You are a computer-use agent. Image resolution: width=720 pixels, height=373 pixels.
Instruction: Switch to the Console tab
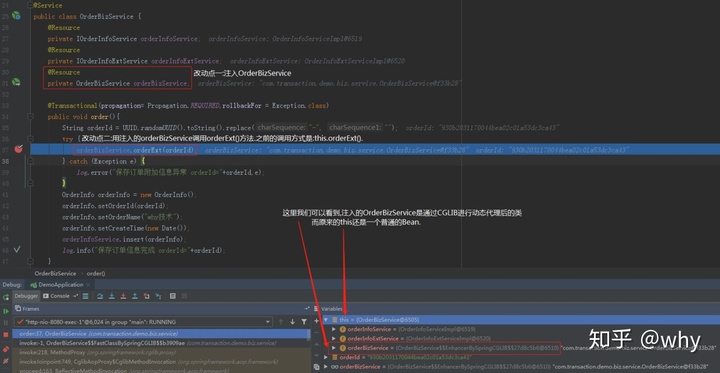click(x=56, y=296)
